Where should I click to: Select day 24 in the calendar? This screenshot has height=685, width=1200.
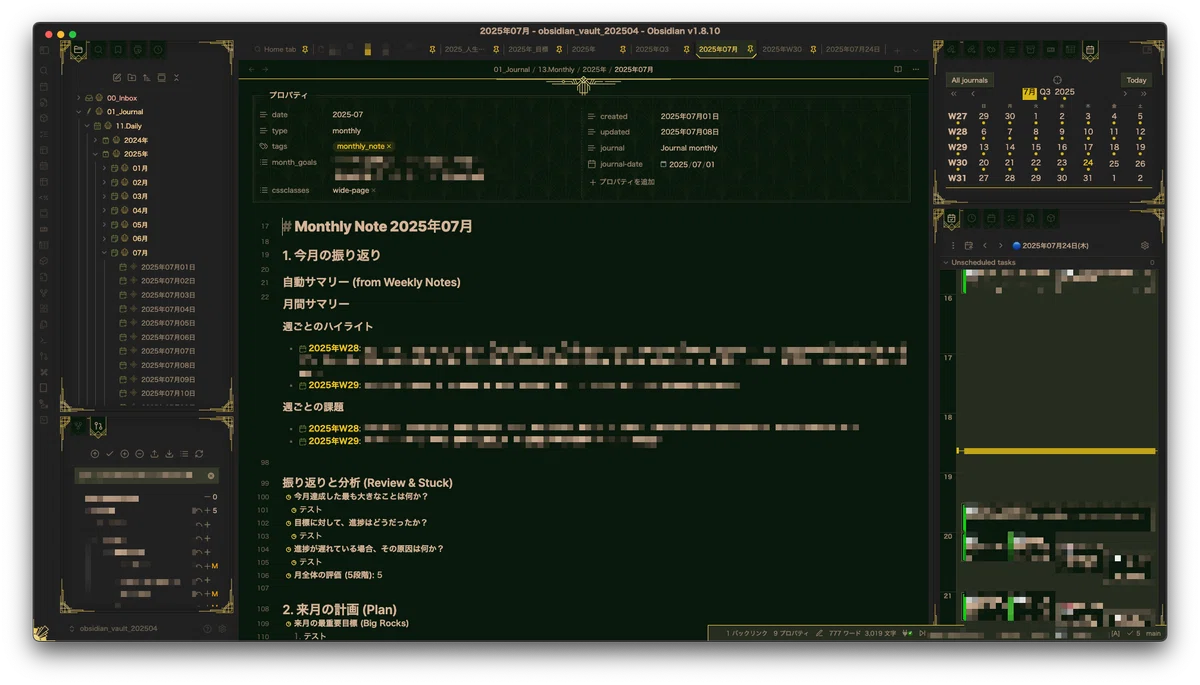pyautogui.click(x=1088, y=162)
